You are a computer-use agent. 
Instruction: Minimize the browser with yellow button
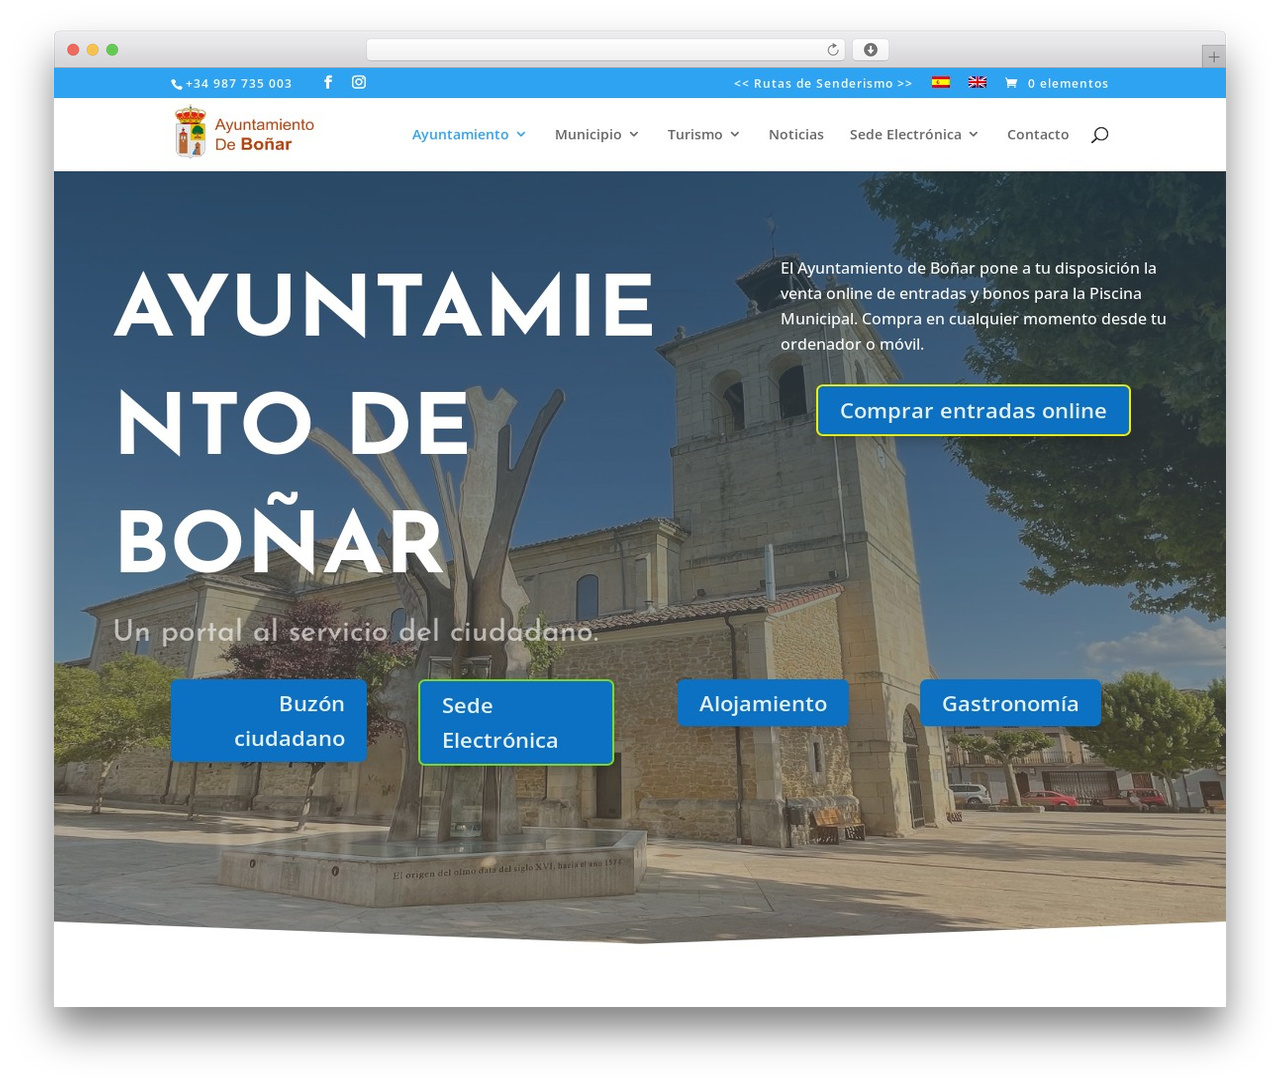(x=93, y=49)
